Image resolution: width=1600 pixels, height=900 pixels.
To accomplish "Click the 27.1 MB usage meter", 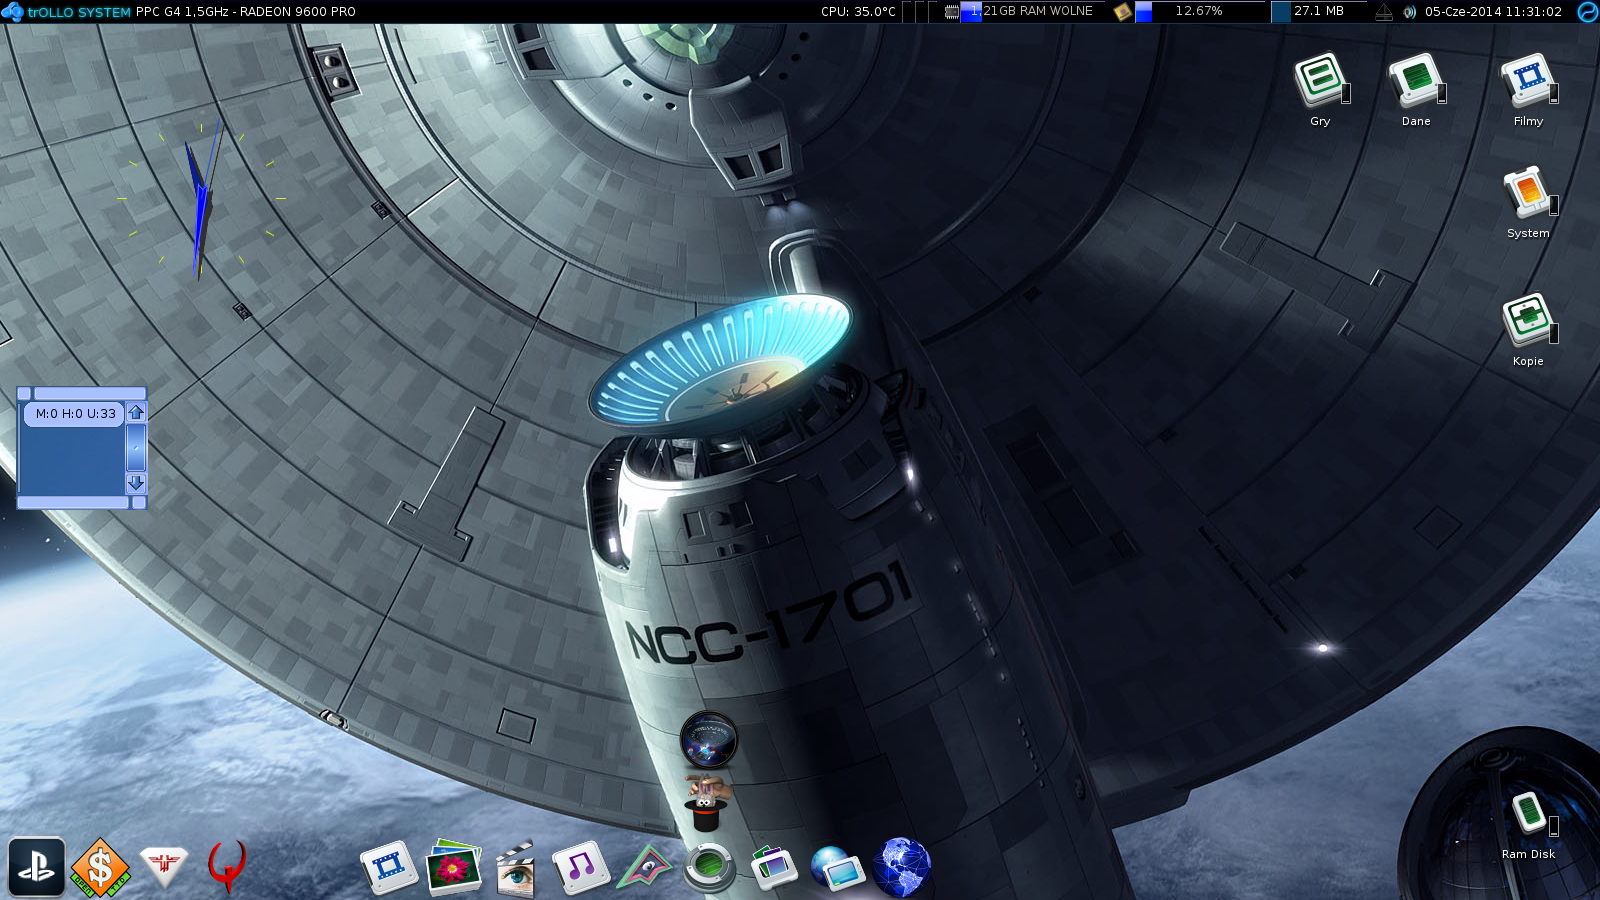I will pyautogui.click(x=1319, y=12).
